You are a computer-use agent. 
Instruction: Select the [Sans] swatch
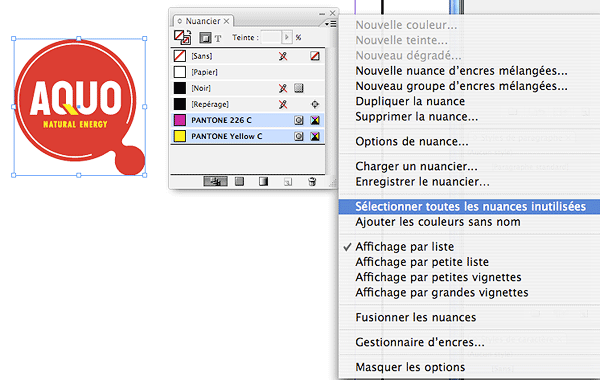point(248,56)
